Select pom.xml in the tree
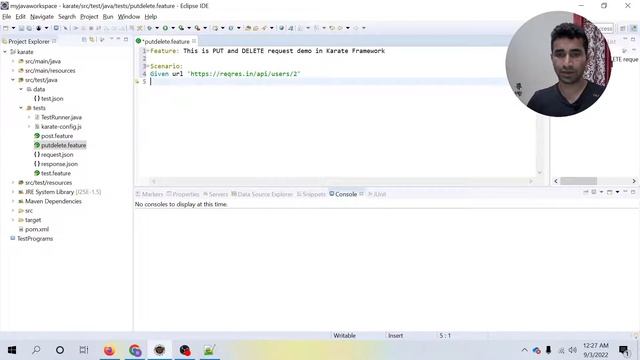This screenshot has height=360, width=640. (x=37, y=229)
